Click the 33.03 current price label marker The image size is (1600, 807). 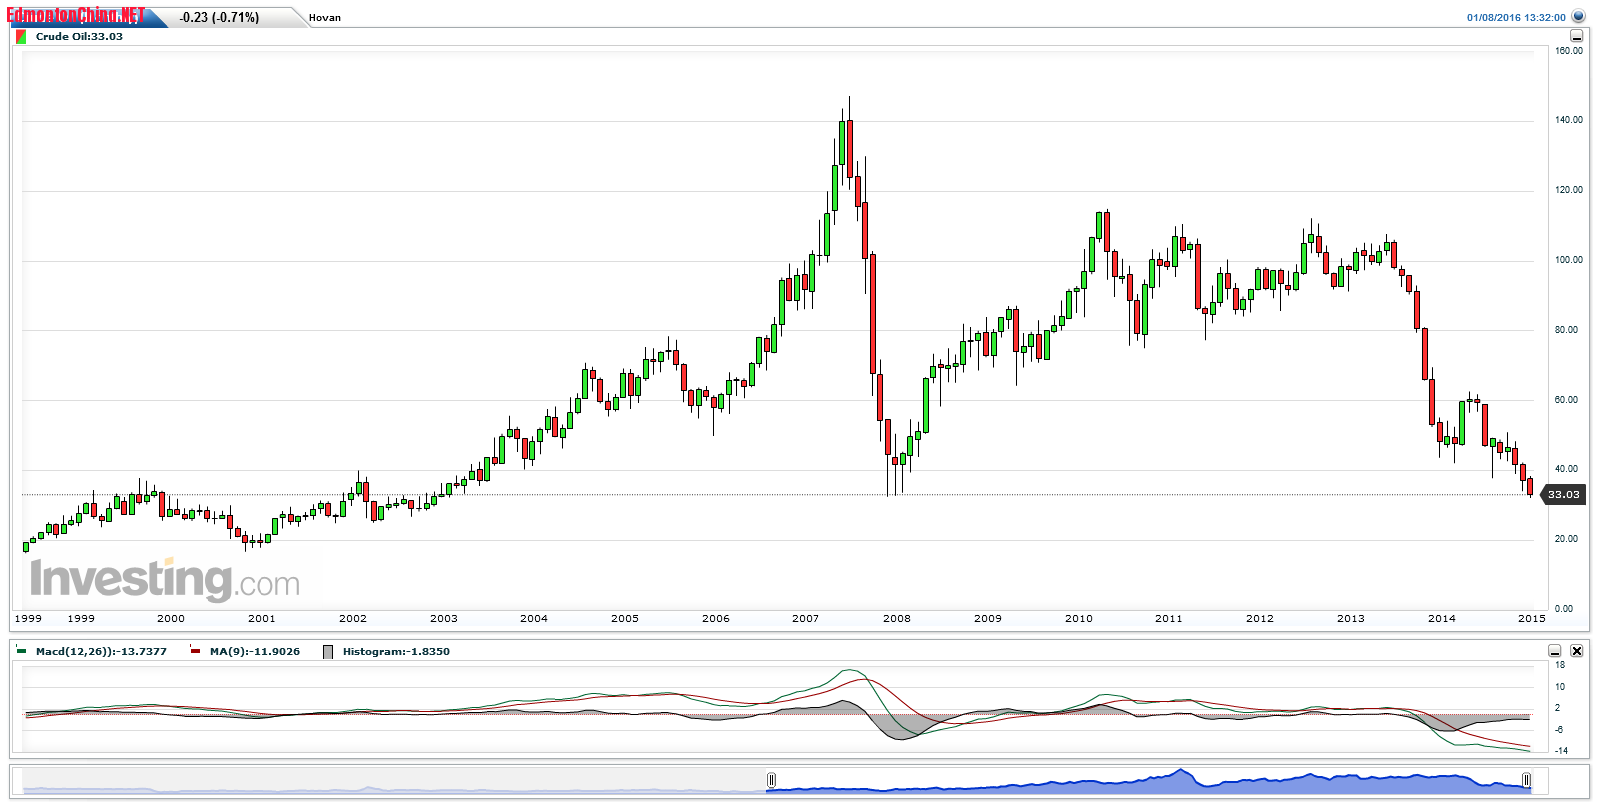tap(1564, 494)
